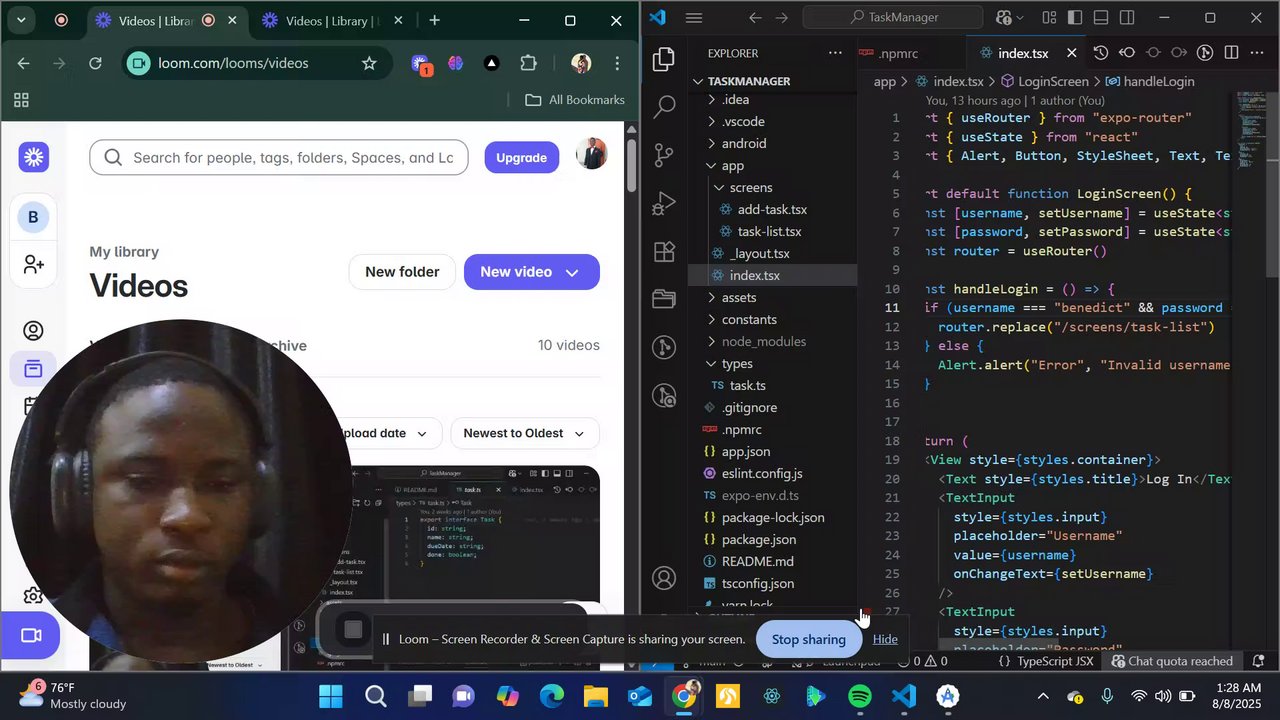Click the Loom search field
Viewport: 1280px width, 720px height.
click(279, 157)
